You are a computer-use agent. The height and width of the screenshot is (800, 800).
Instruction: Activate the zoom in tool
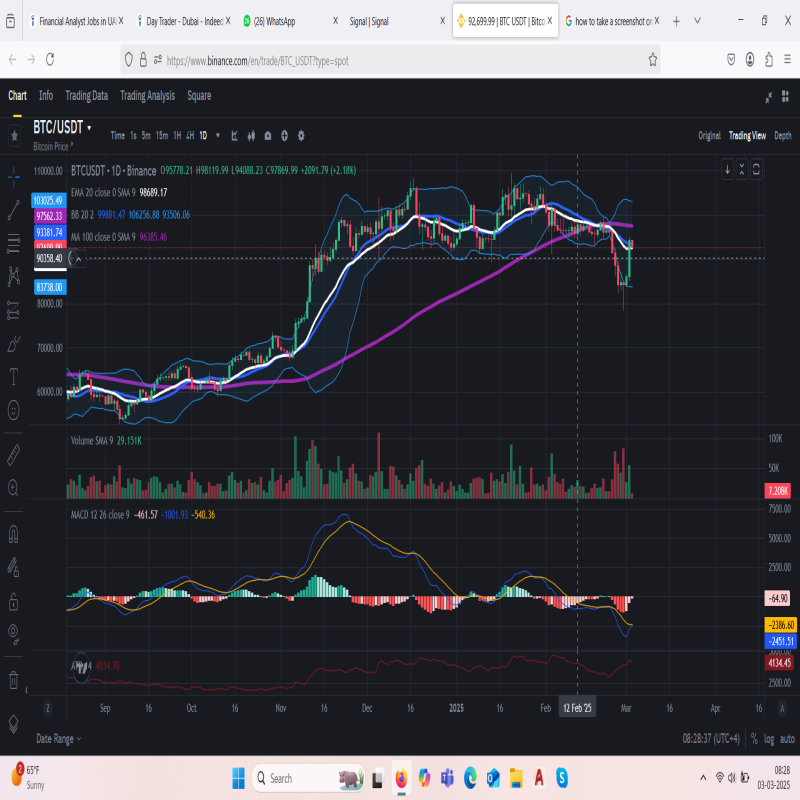[14, 488]
